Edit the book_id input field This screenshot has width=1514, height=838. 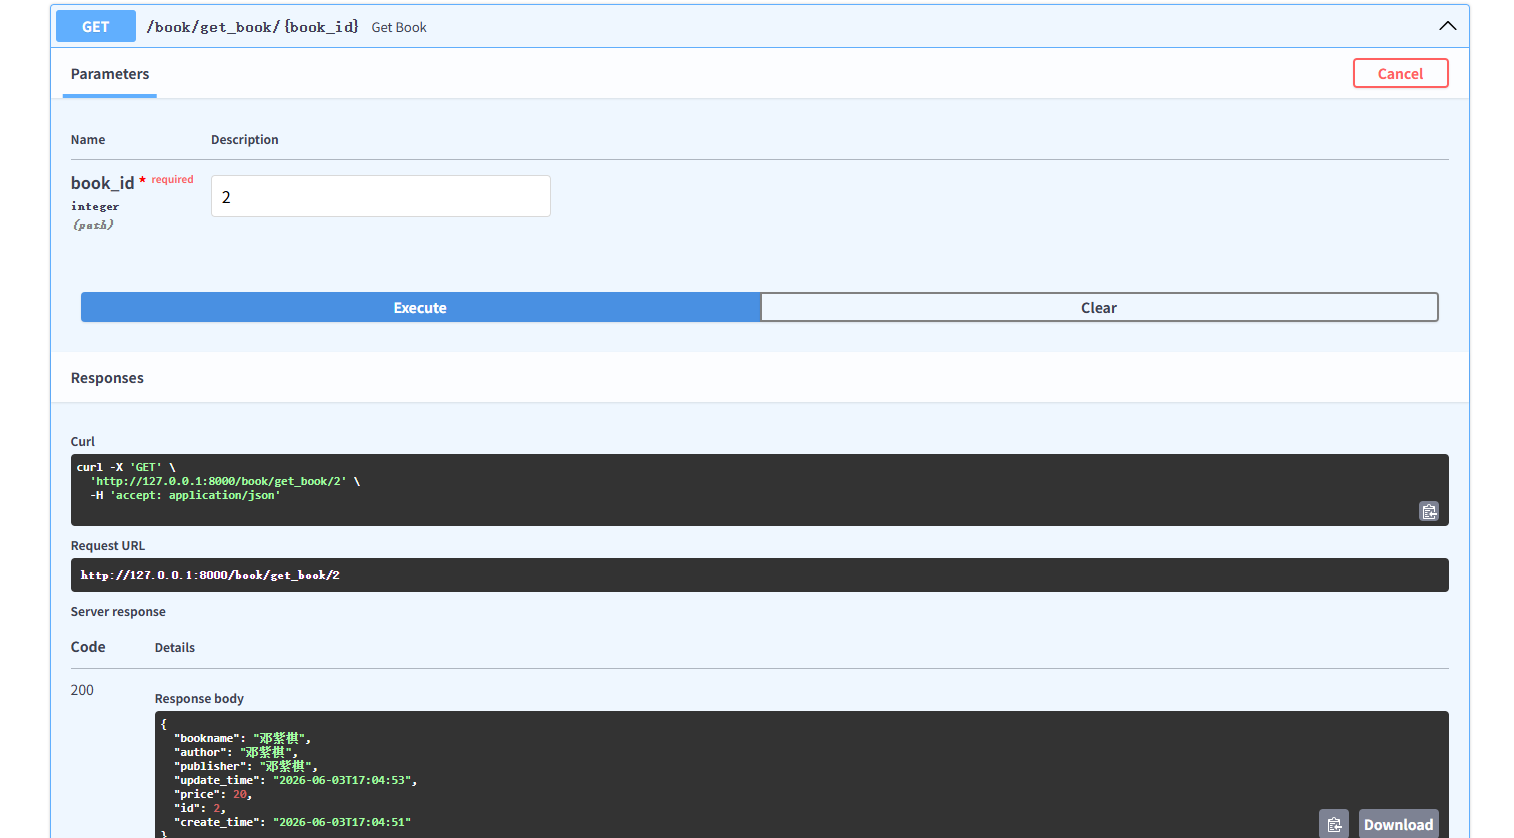380,196
